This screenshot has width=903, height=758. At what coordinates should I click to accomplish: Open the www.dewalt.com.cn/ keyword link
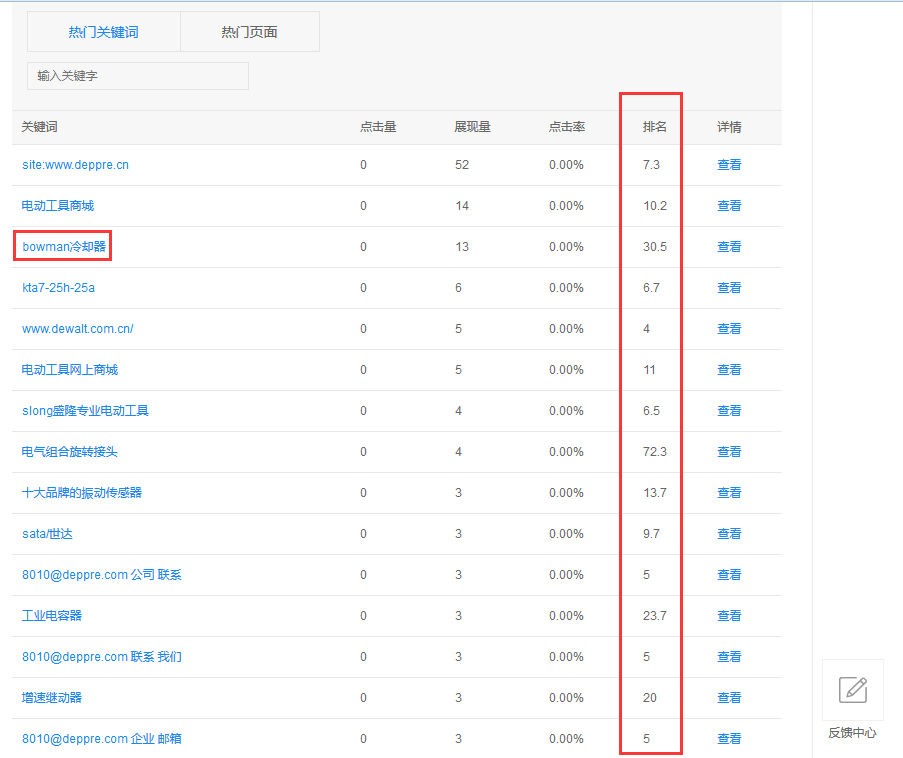coord(77,329)
